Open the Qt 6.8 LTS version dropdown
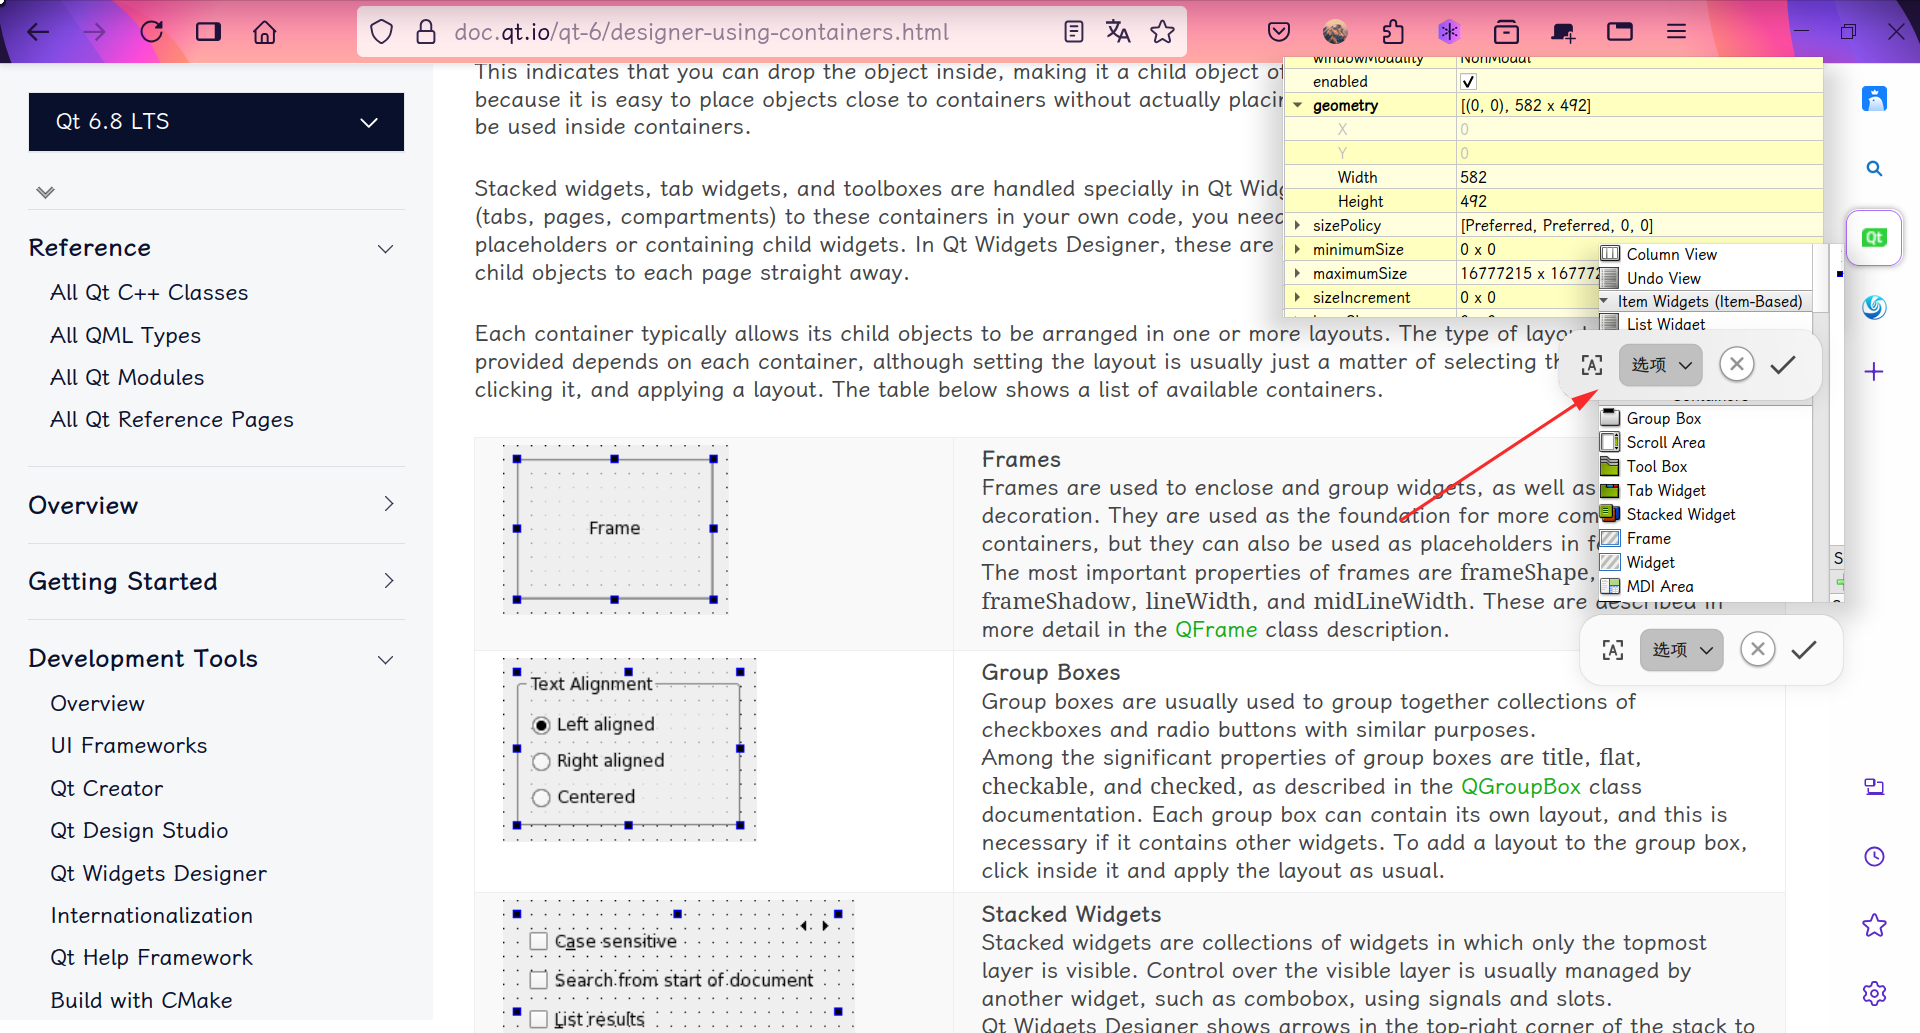 coord(216,122)
